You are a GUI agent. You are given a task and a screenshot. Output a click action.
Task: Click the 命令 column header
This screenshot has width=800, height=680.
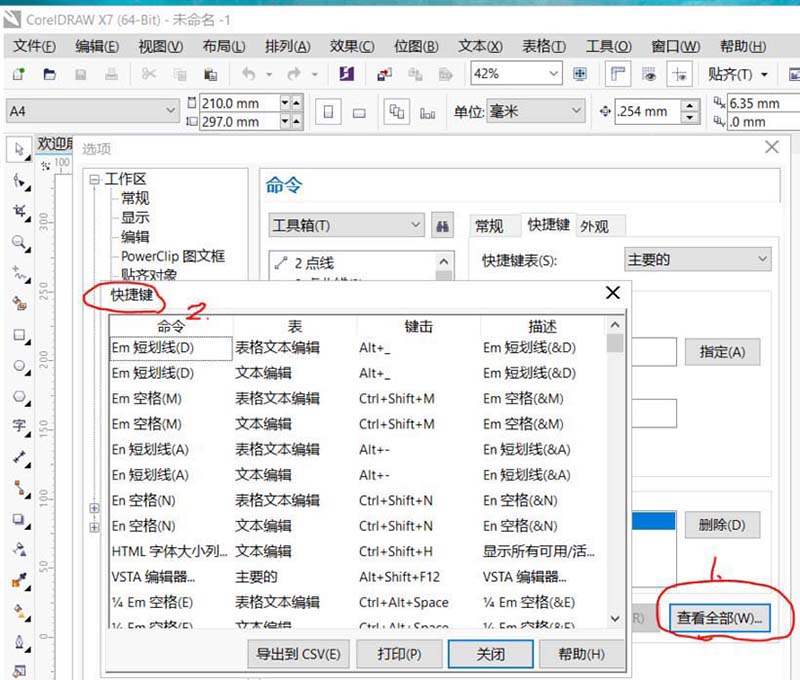coord(171,326)
